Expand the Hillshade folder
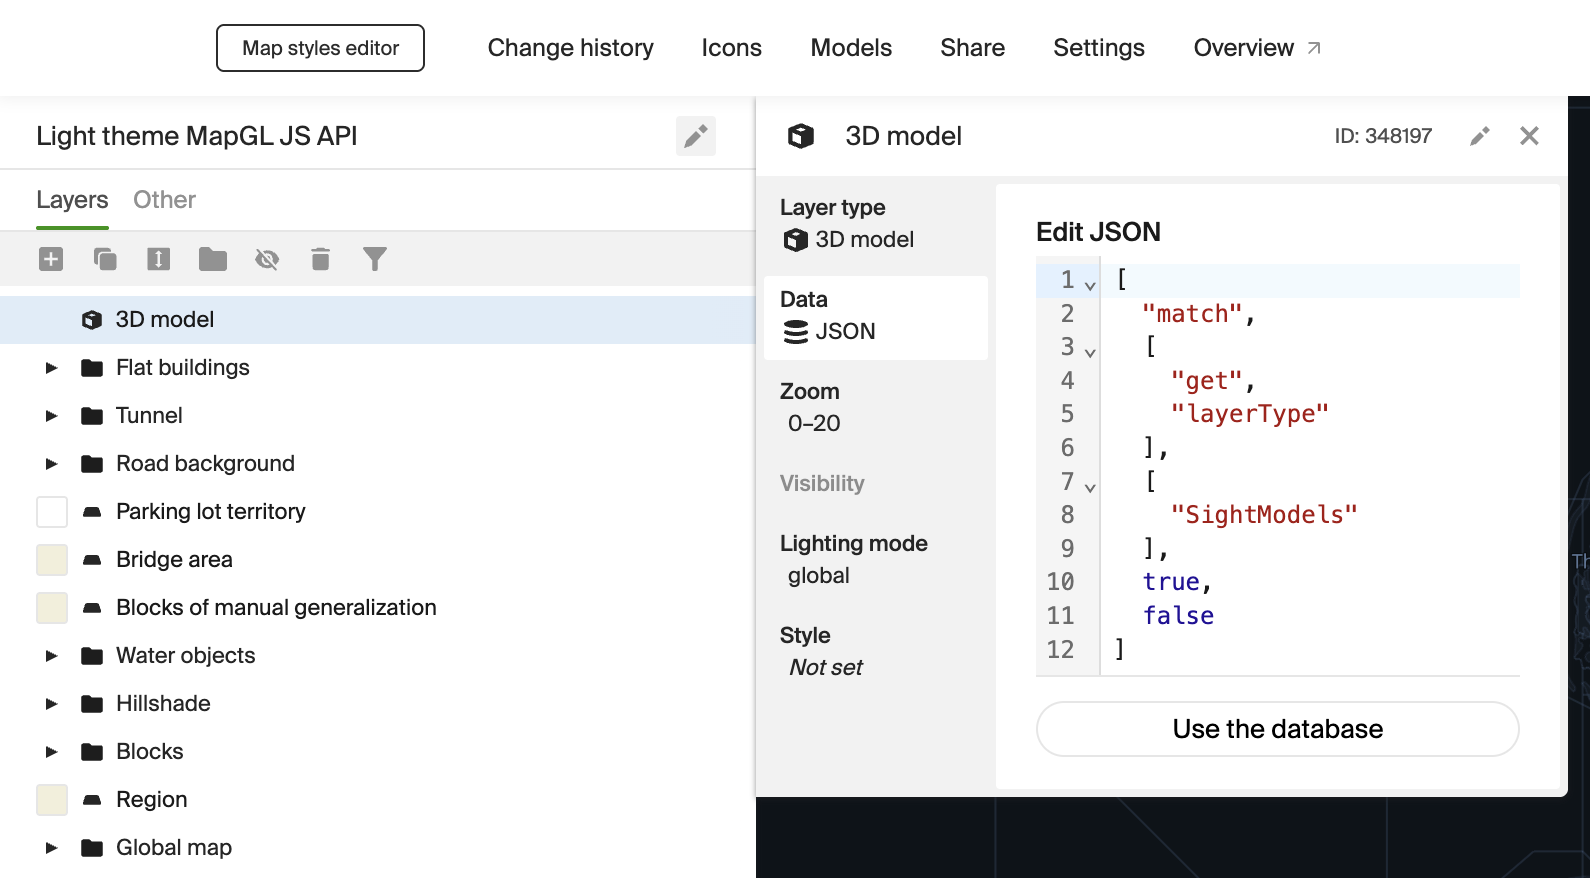The image size is (1590, 878). point(51,704)
